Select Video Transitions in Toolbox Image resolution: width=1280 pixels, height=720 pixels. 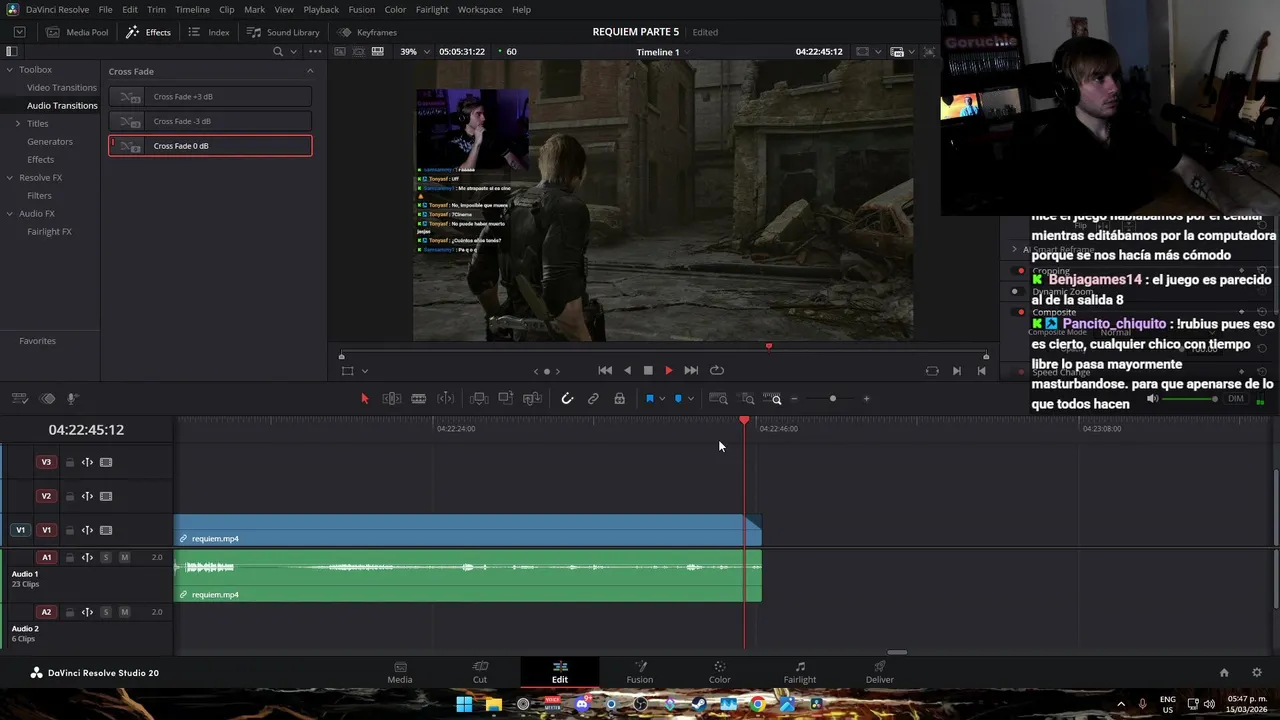point(62,88)
